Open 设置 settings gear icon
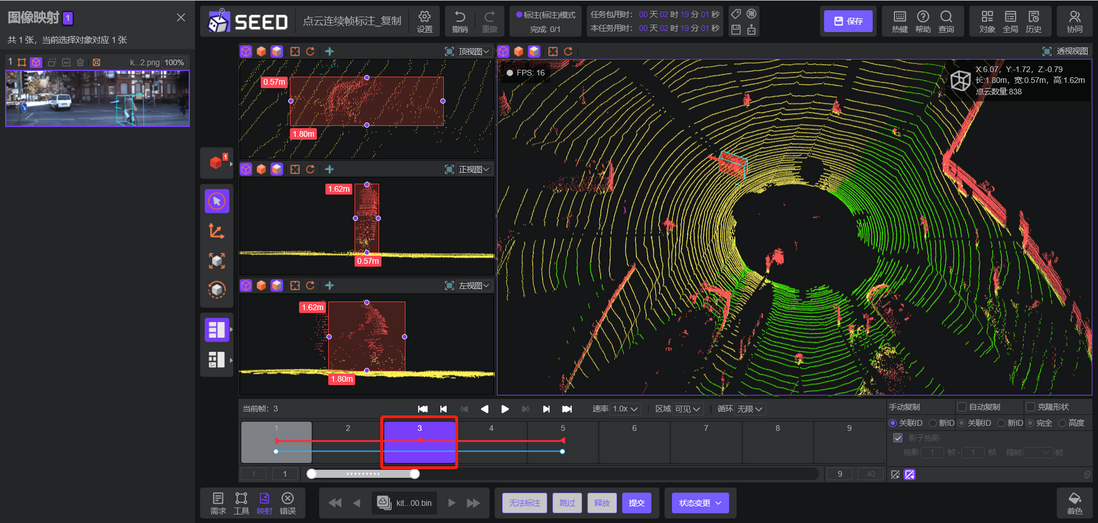The height and width of the screenshot is (523, 1098). point(424,21)
